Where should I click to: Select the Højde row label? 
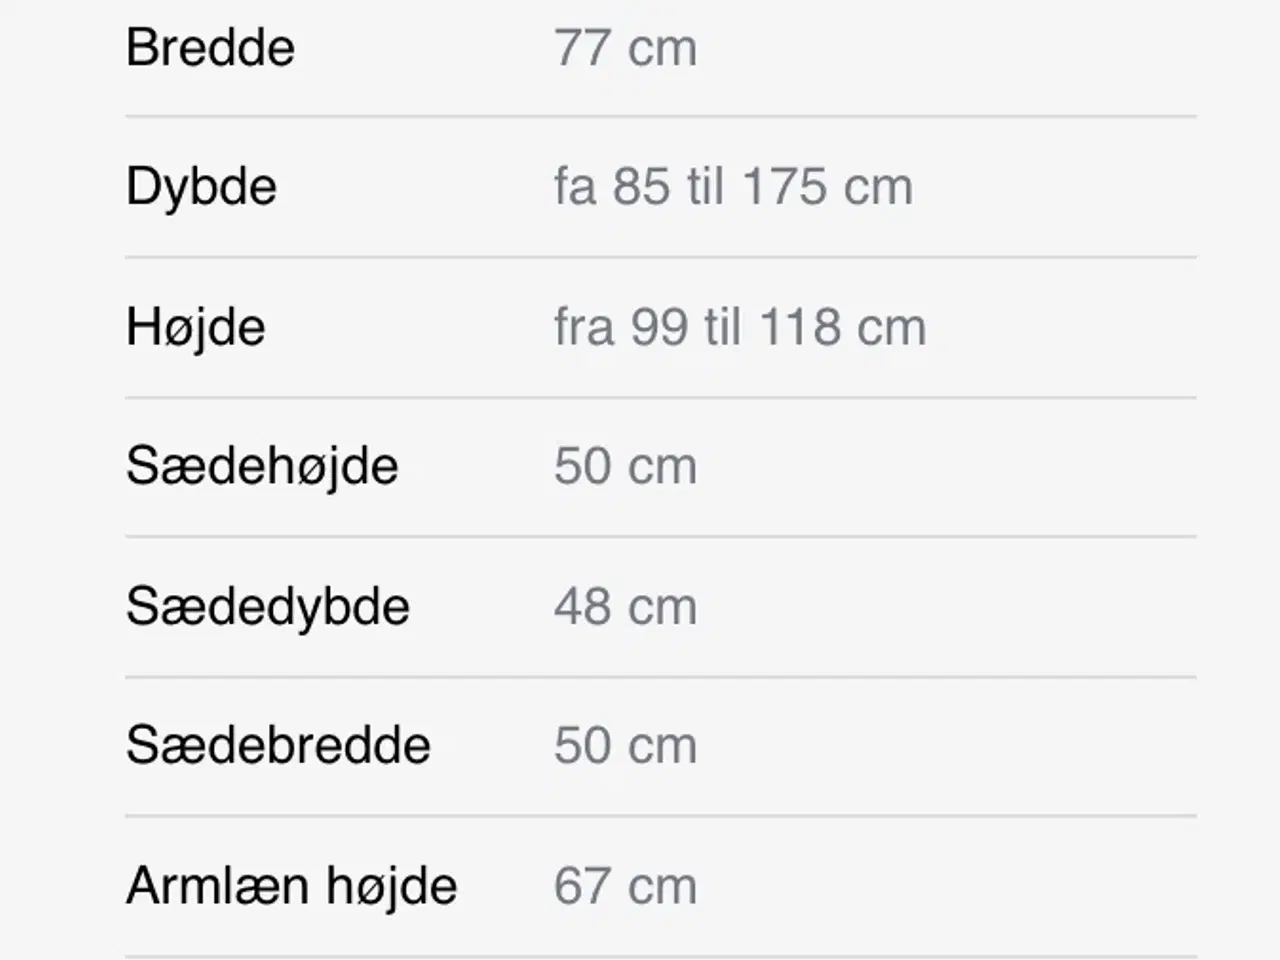(x=196, y=327)
